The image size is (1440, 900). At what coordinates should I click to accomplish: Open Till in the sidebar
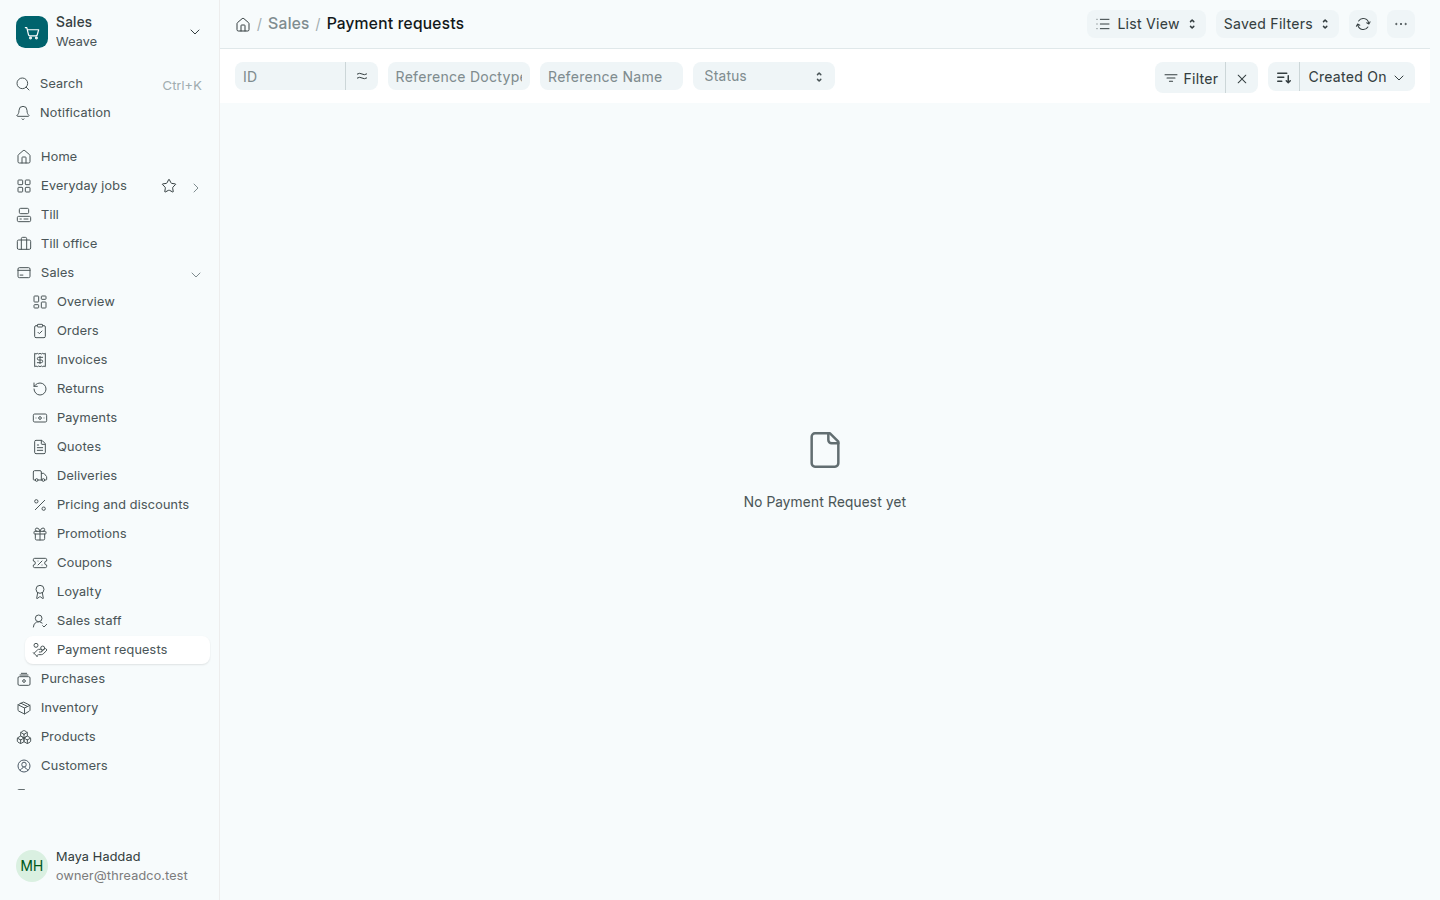[x=110, y=215]
